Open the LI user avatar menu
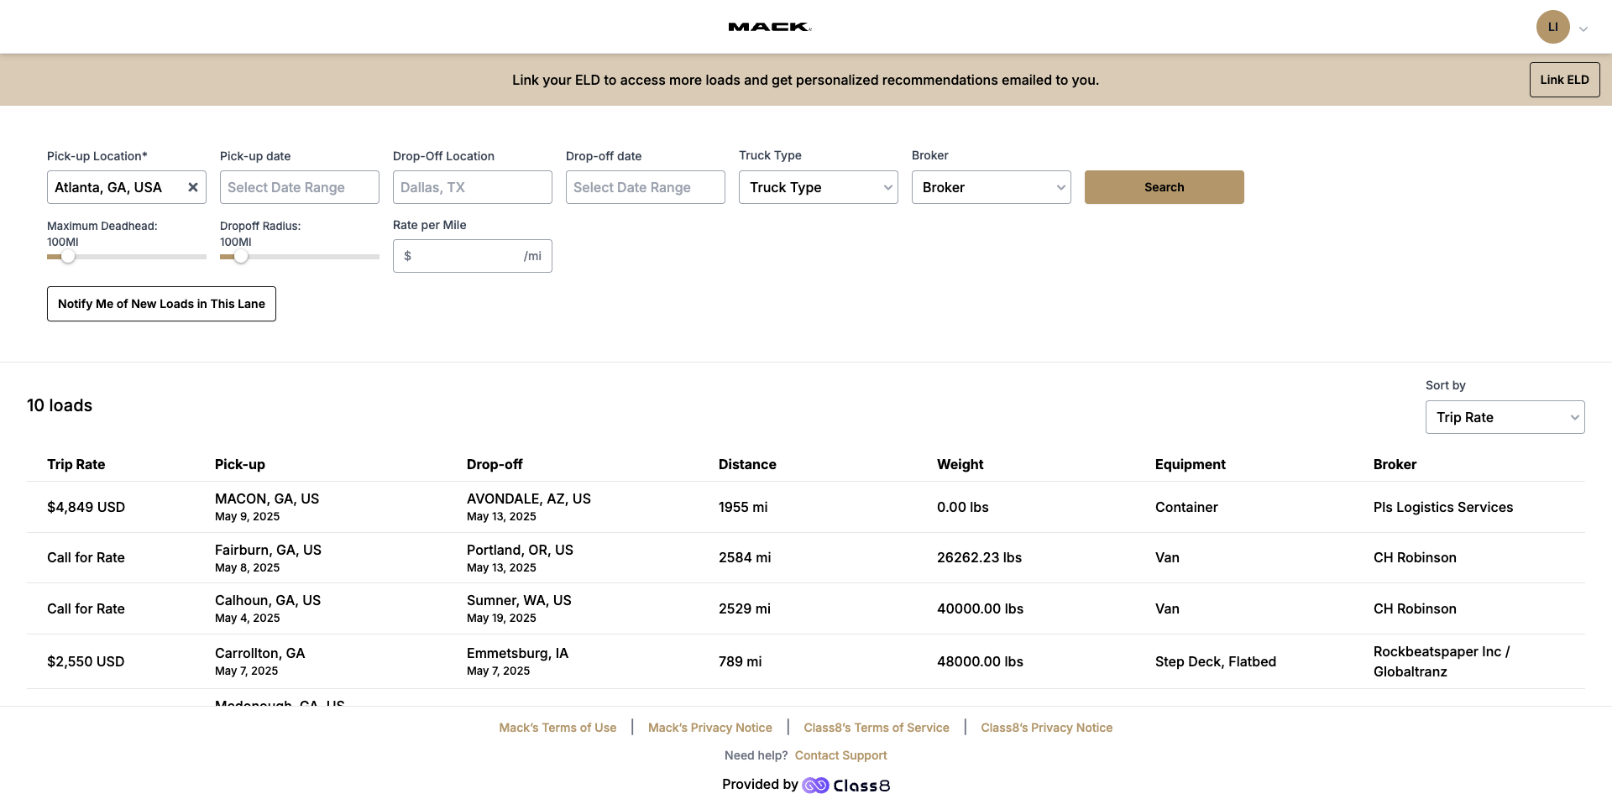Image resolution: width=1612 pixels, height=804 pixels. click(x=1552, y=27)
